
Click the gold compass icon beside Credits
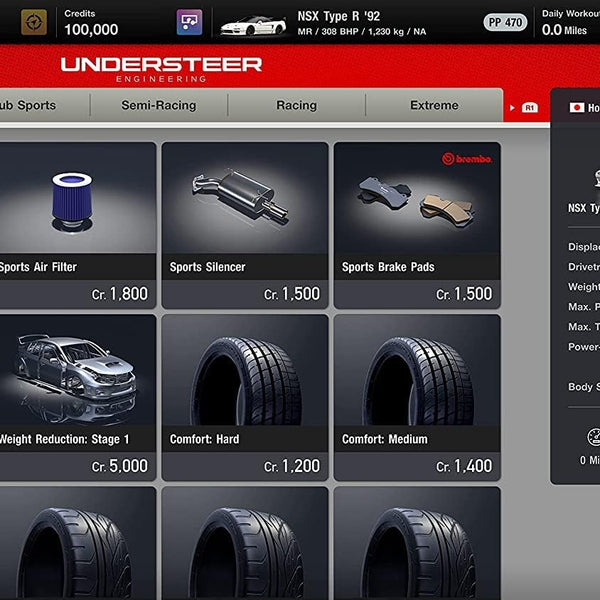tap(34, 22)
